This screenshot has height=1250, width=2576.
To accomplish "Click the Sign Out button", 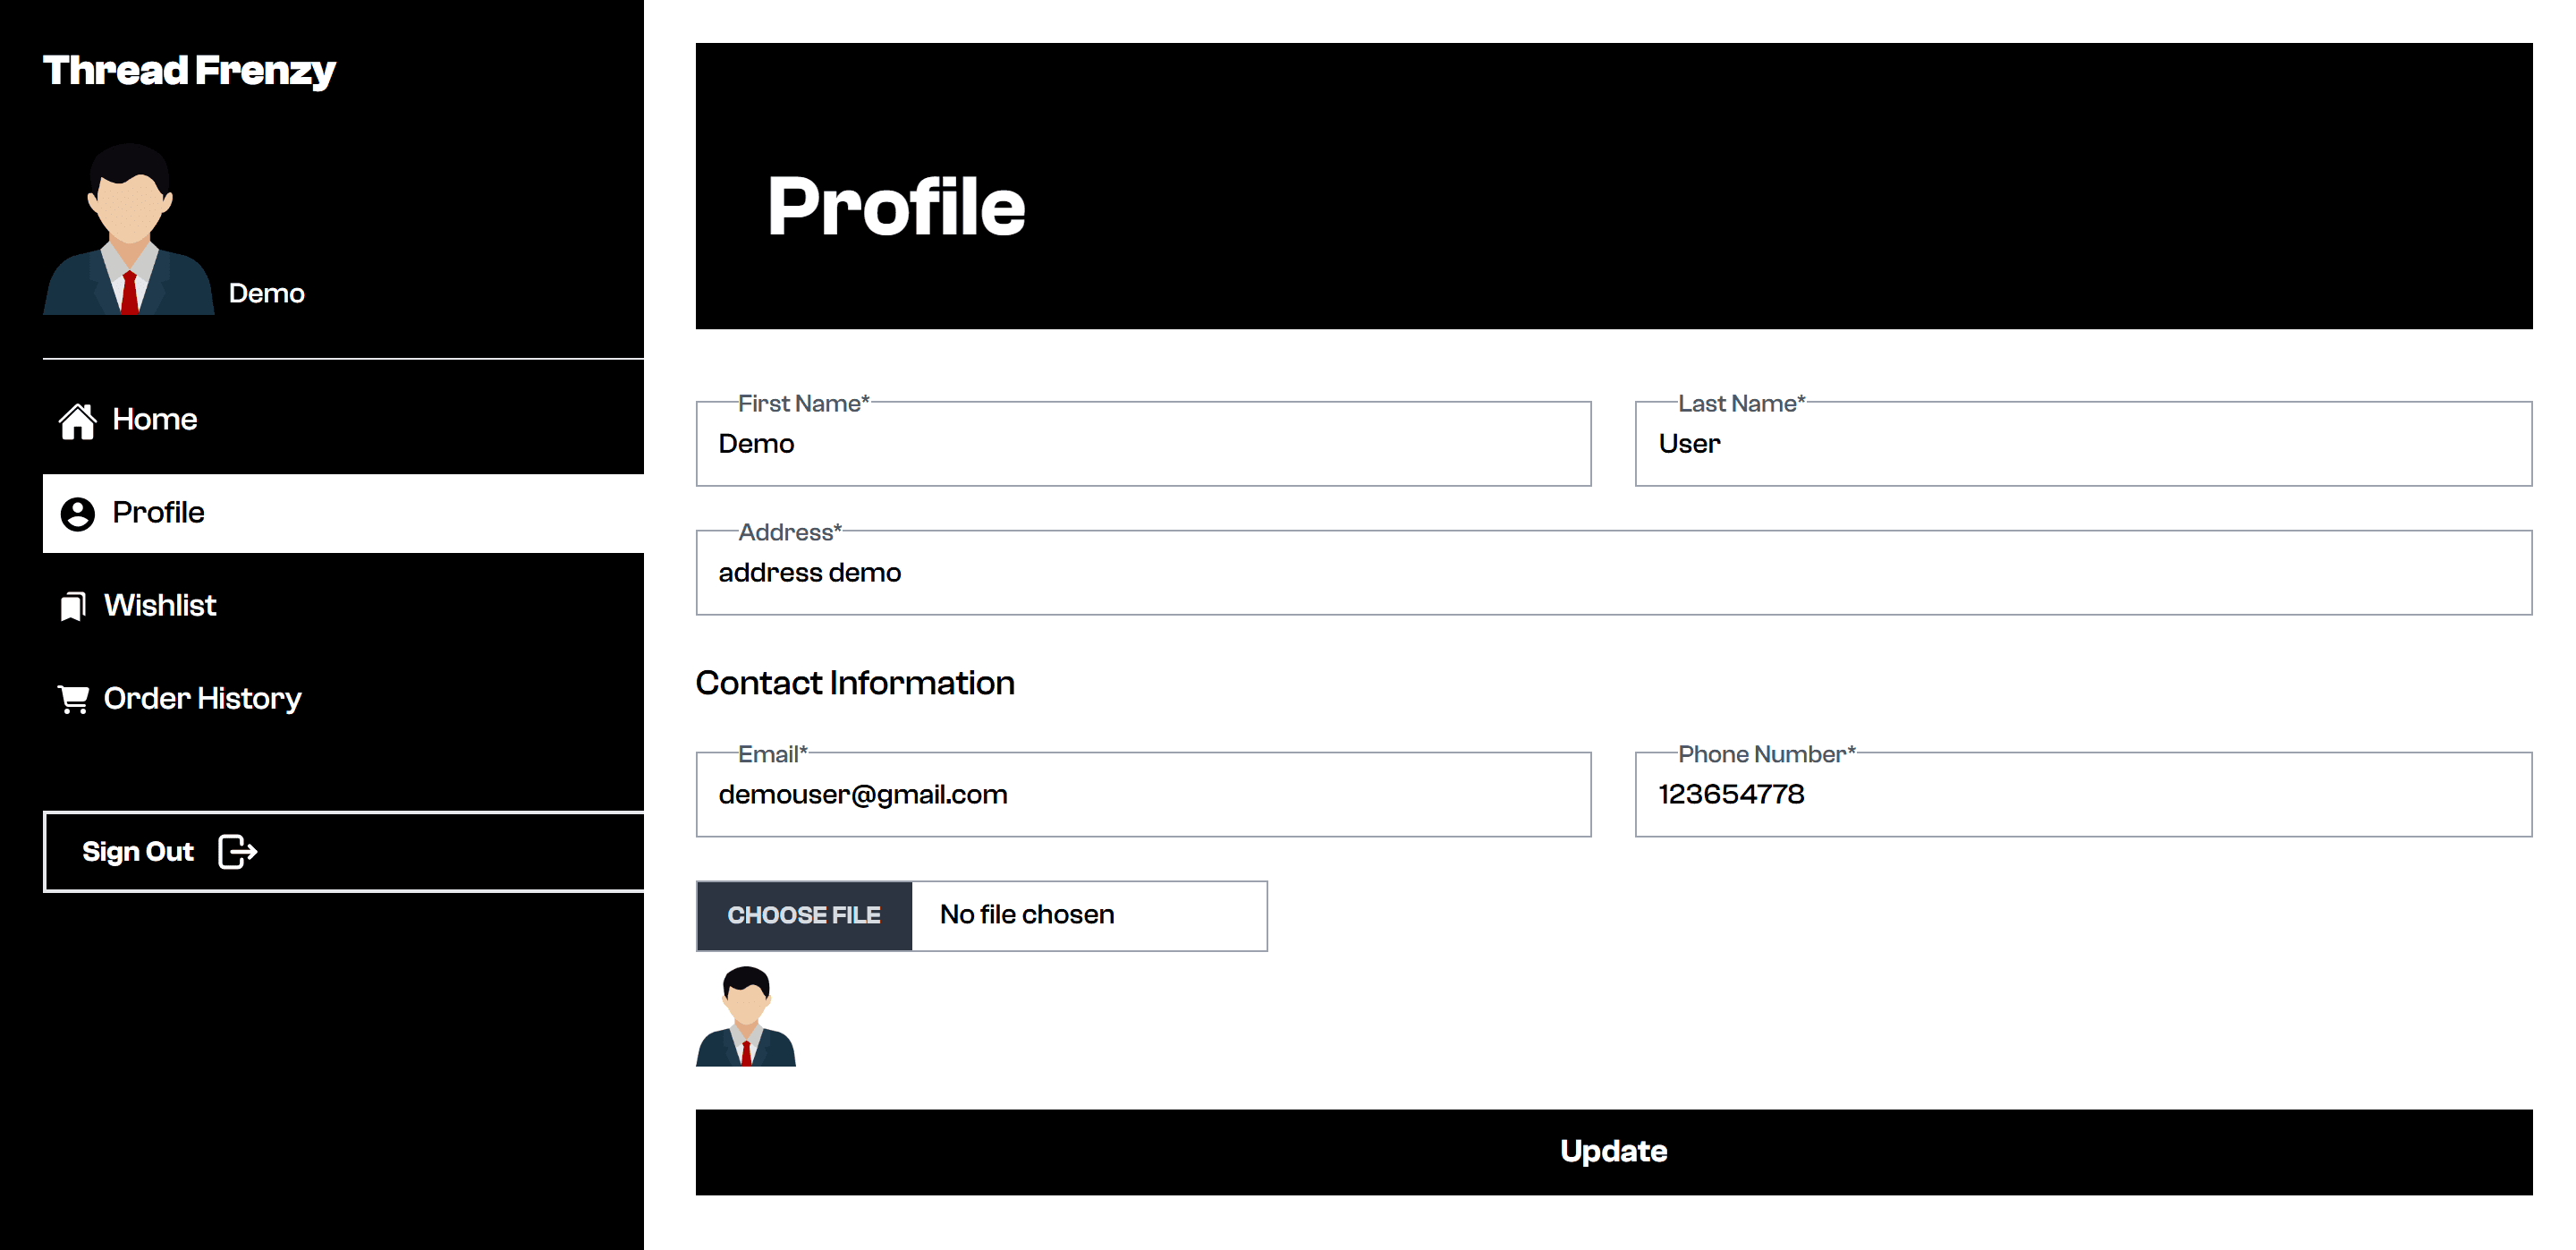I will 344,852.
